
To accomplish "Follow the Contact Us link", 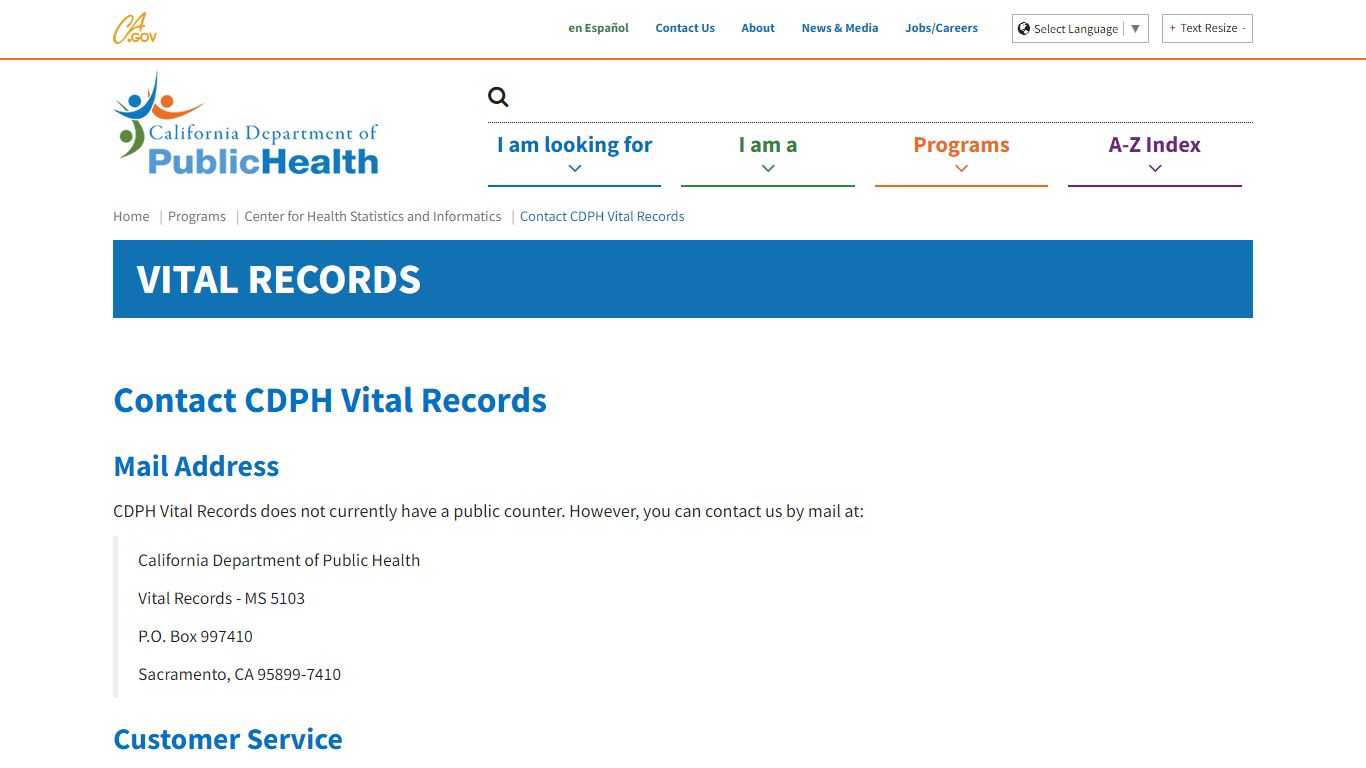I will [685, 28].
